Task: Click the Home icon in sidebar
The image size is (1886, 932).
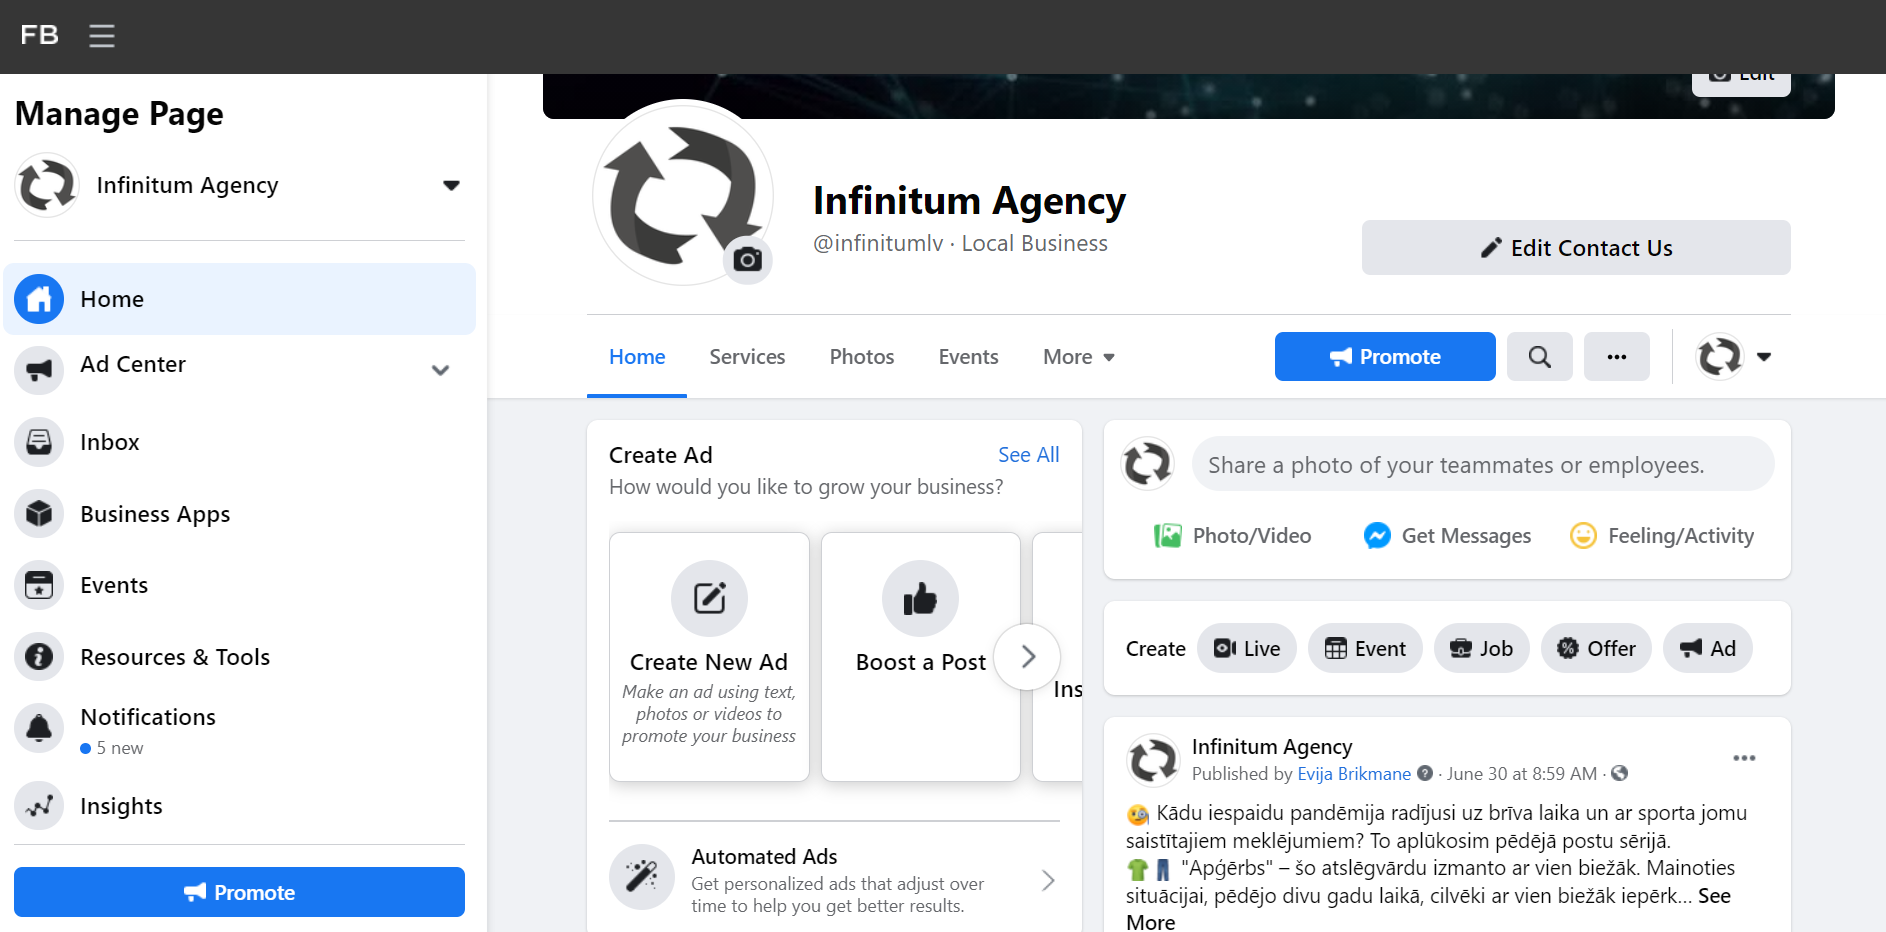Action: point(39,299)
